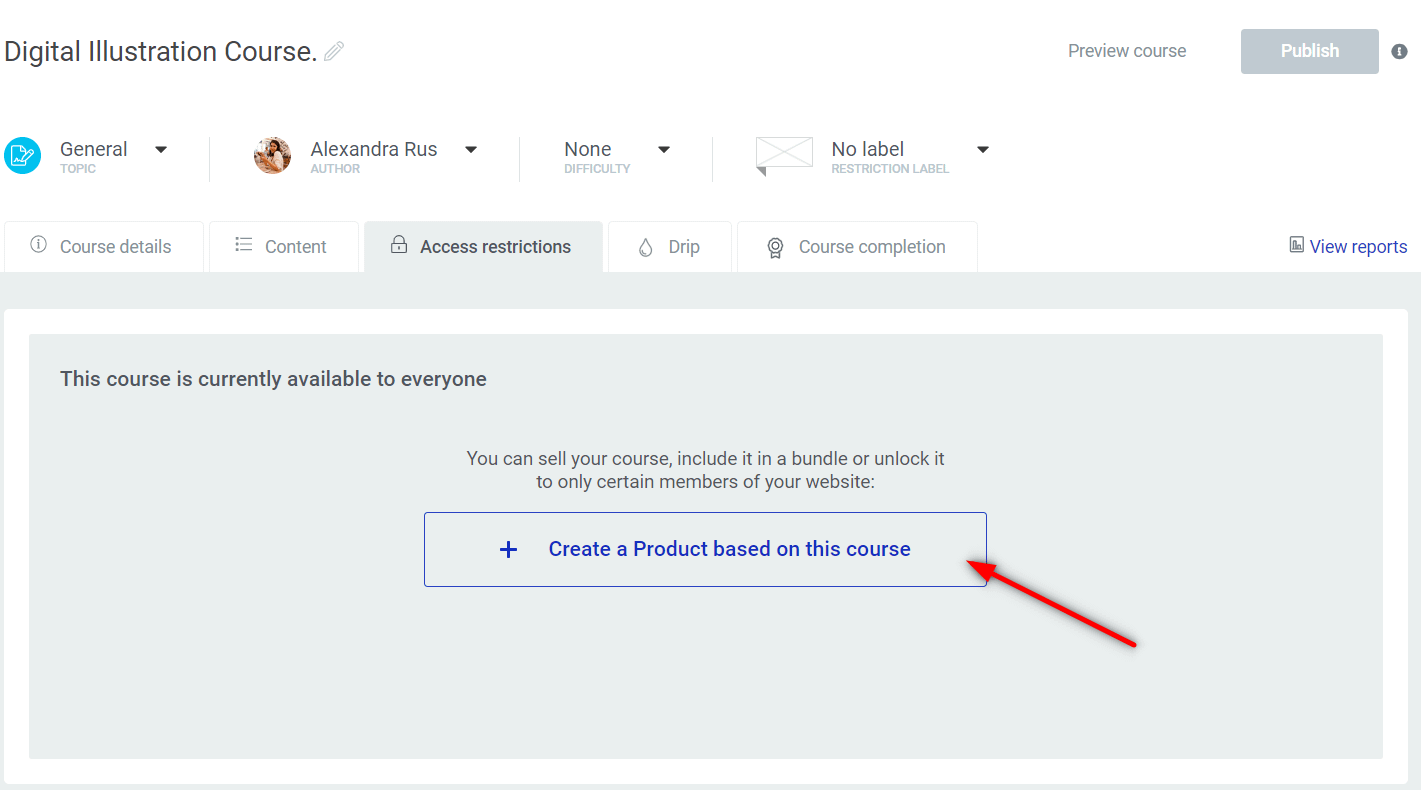Click the Publish button

pos(1310,51)
